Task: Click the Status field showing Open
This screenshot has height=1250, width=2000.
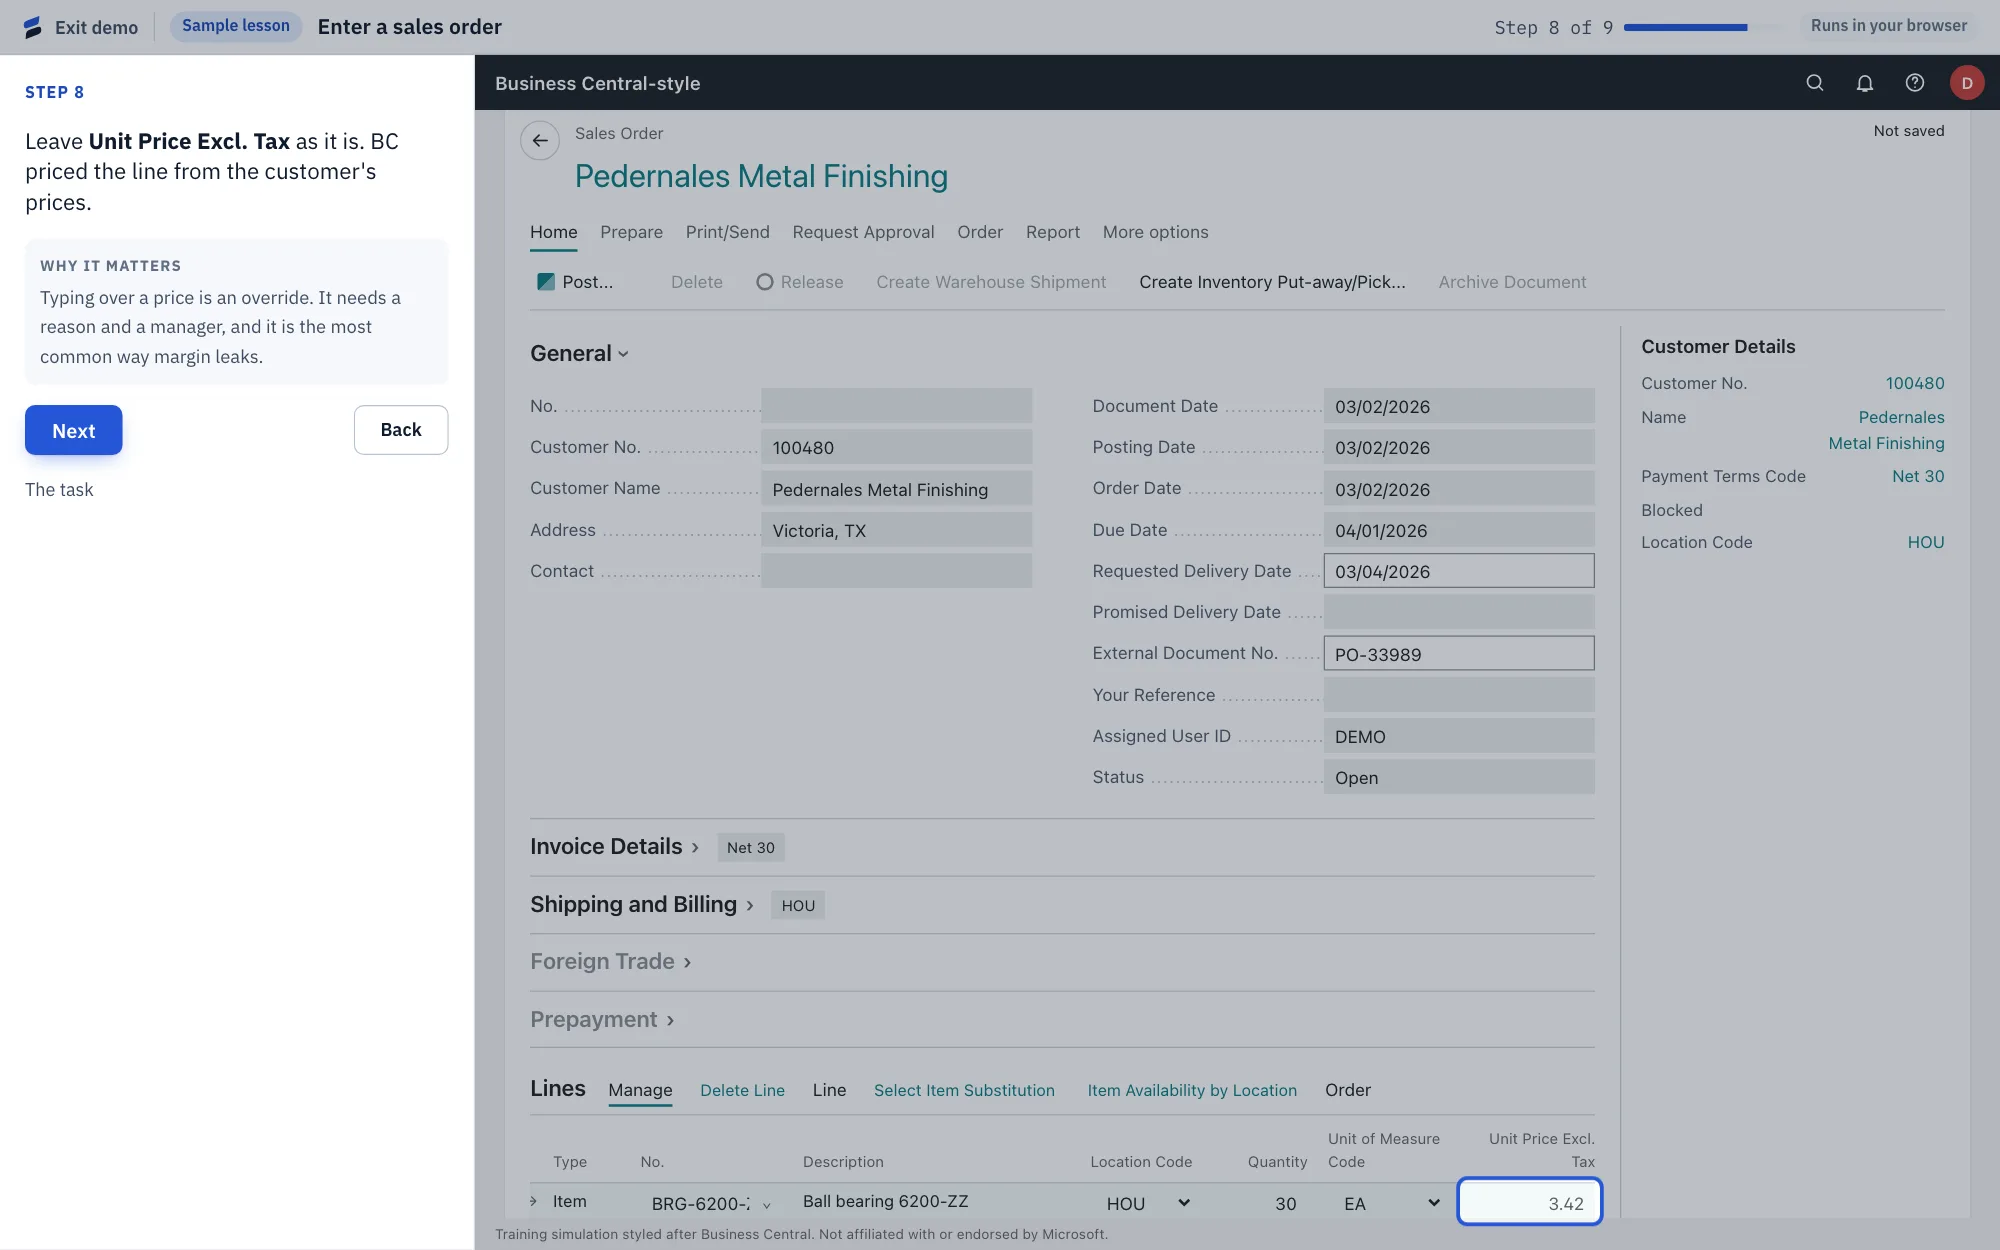Action: pyautogui.click(x=1459, y=777)
